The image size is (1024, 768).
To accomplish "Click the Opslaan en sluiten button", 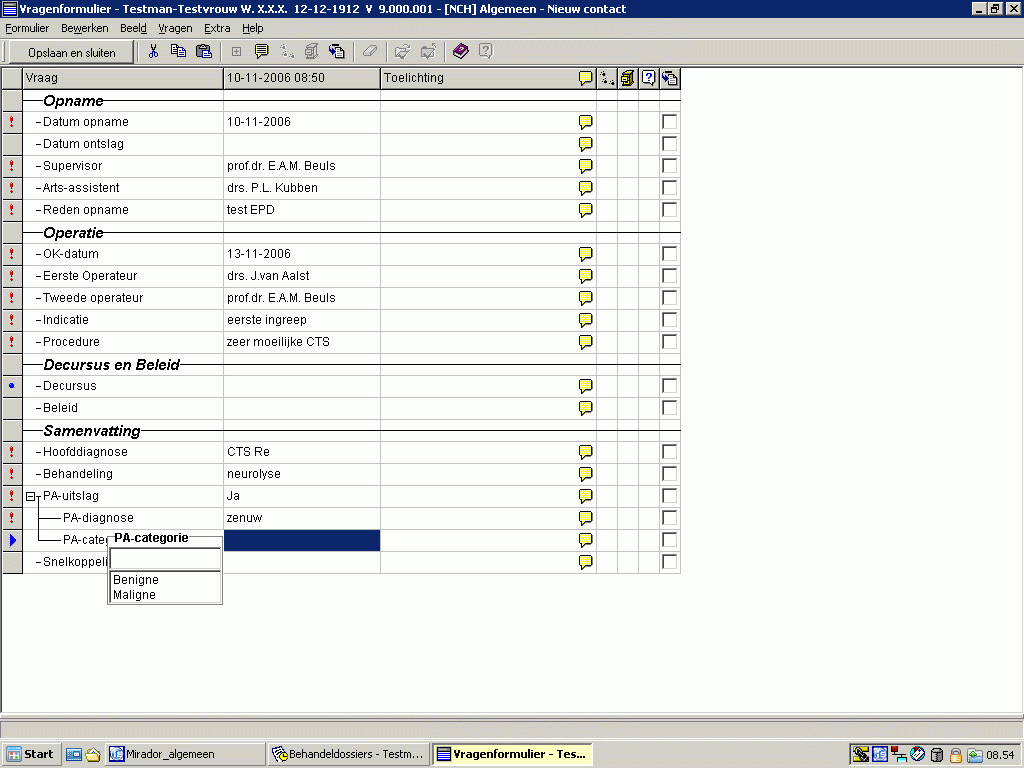I will pos(71,52).
